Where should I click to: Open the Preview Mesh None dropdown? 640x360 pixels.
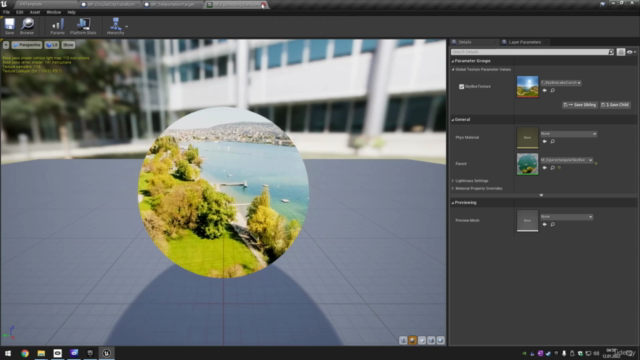pyautogui.click(x=567, y=217)
